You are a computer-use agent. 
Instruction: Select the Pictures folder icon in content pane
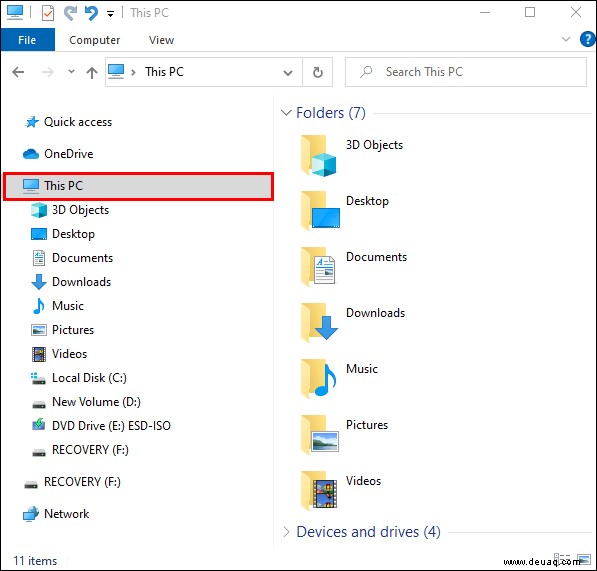(319, 435)
